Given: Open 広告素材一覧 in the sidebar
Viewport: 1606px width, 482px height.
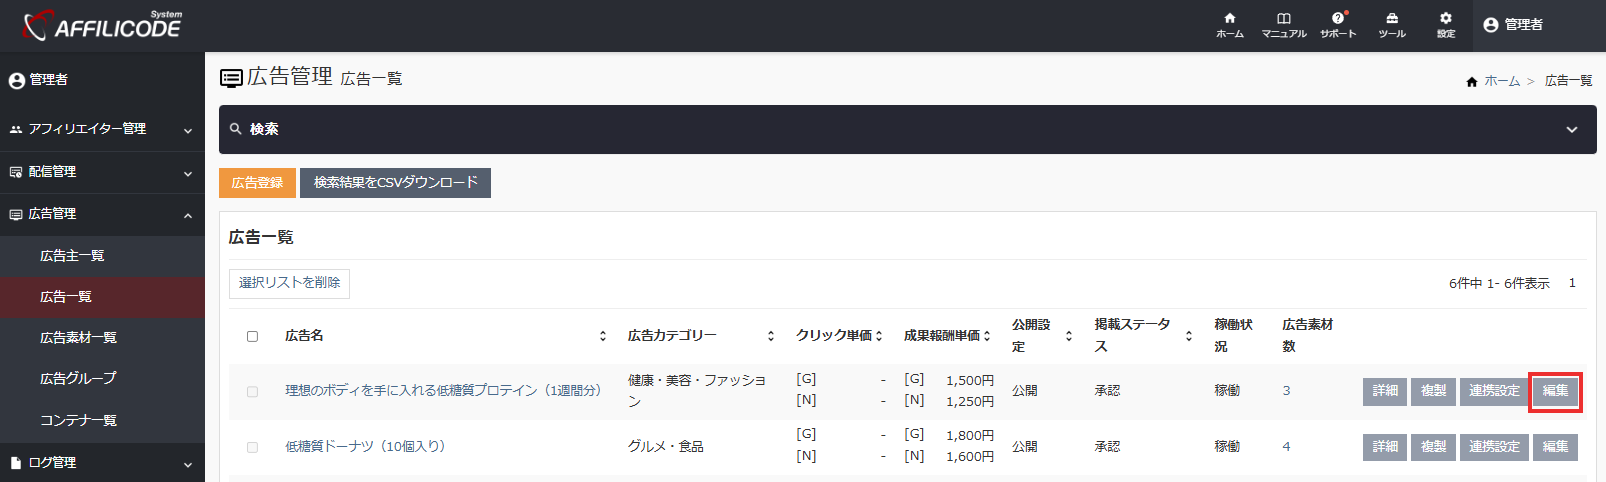Looking at the screenshot, I should click(102, 338).
